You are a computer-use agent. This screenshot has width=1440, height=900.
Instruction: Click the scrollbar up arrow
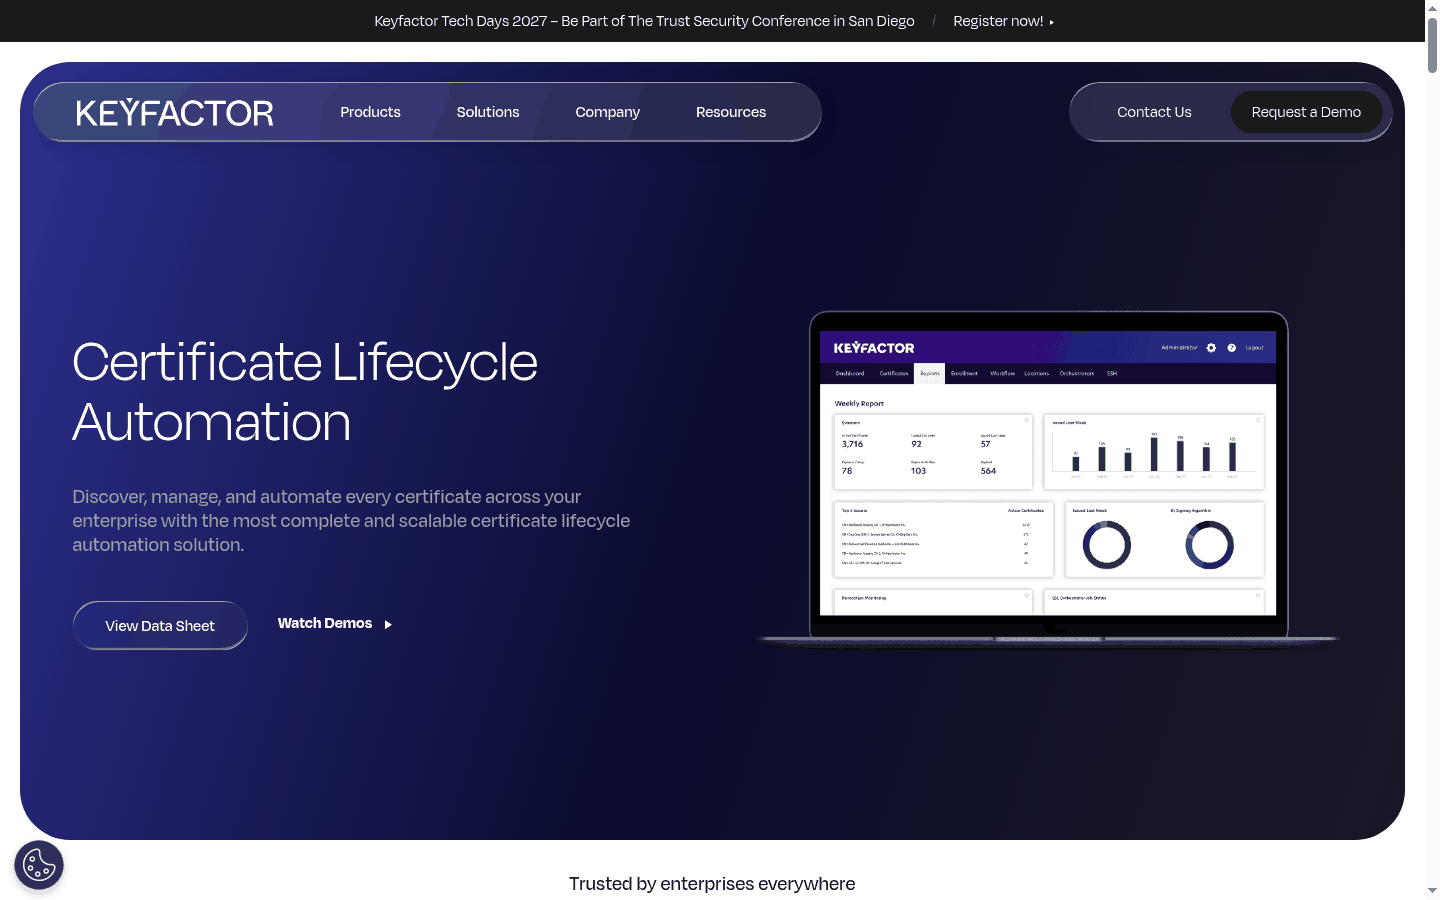click(1432, 7)
